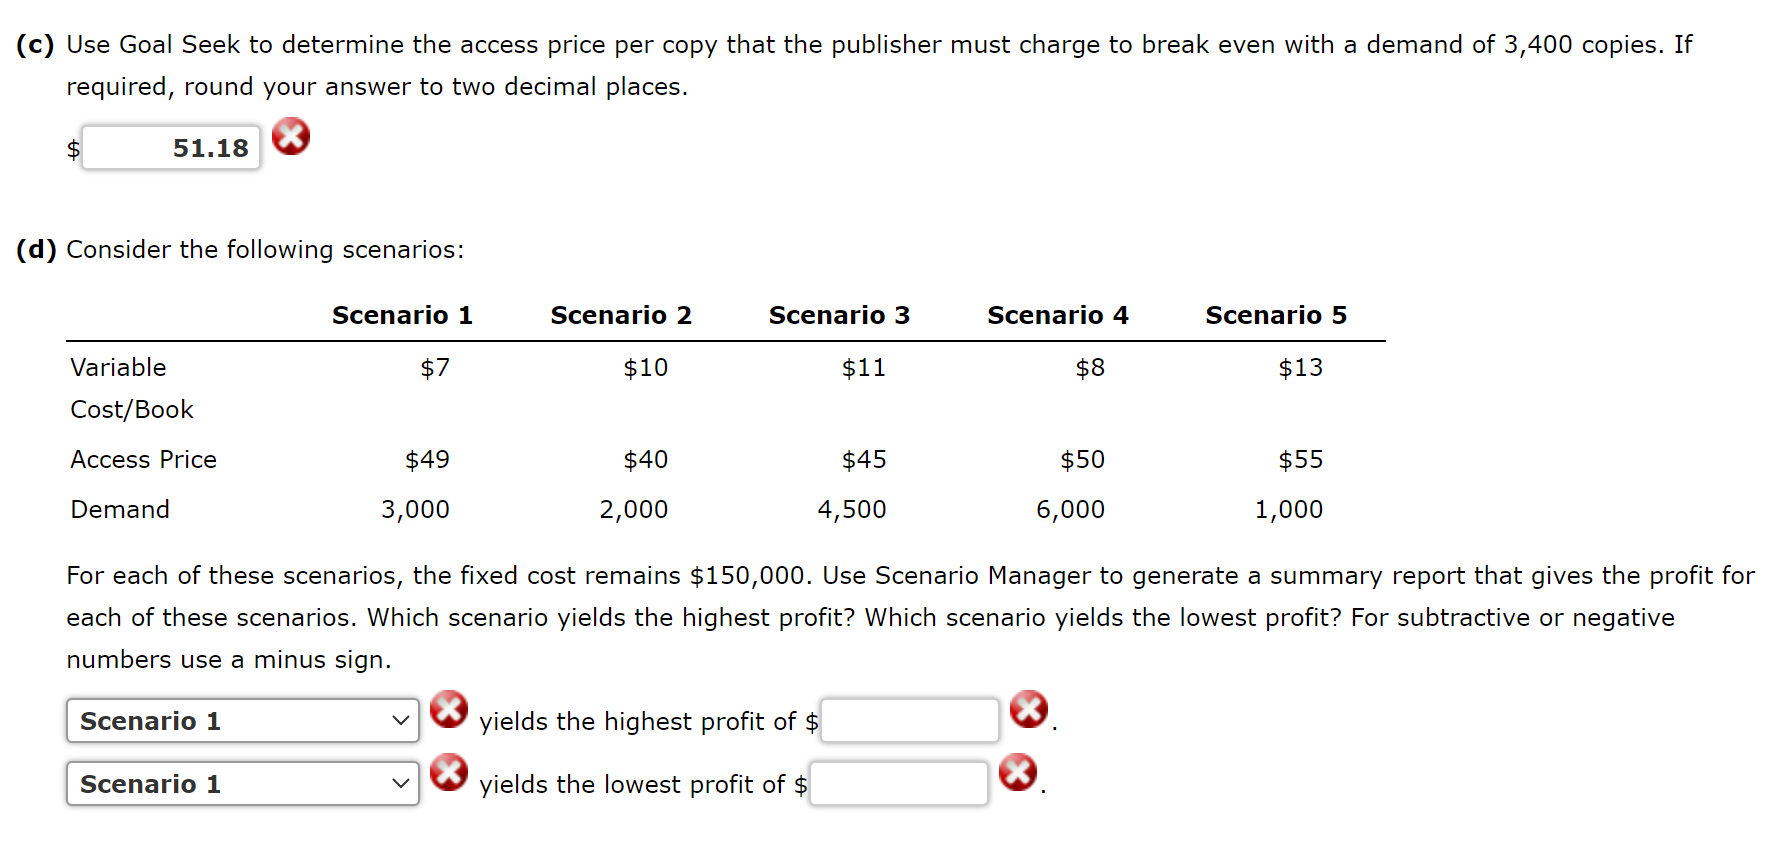
Task: Click the error icon after the highest profit field
Action: pos(1027,710)
